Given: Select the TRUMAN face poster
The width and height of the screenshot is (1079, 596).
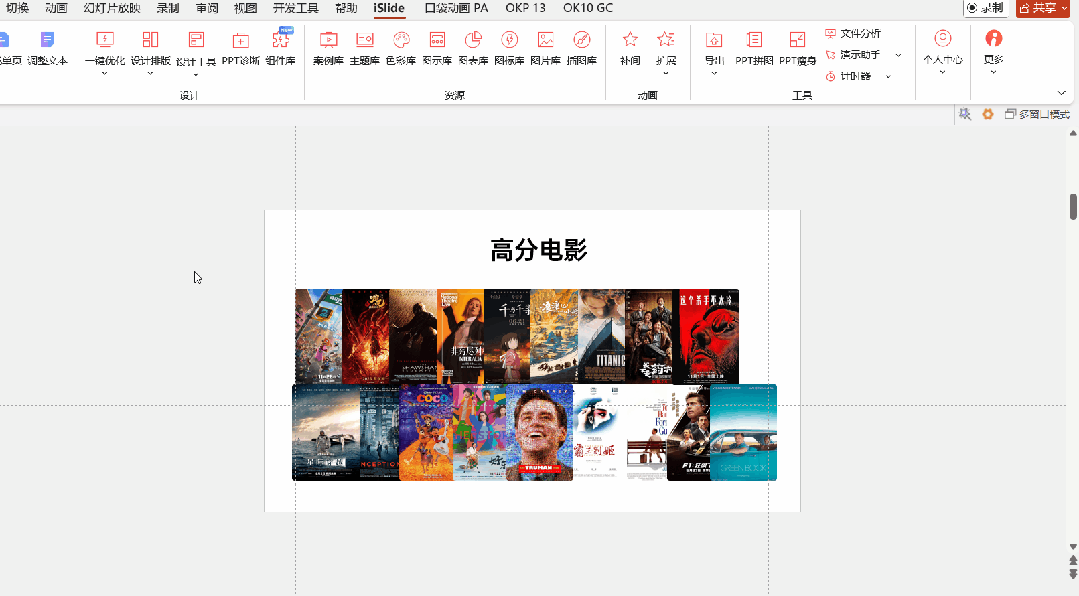Looking at the screenshot, I should coord(540,432).
